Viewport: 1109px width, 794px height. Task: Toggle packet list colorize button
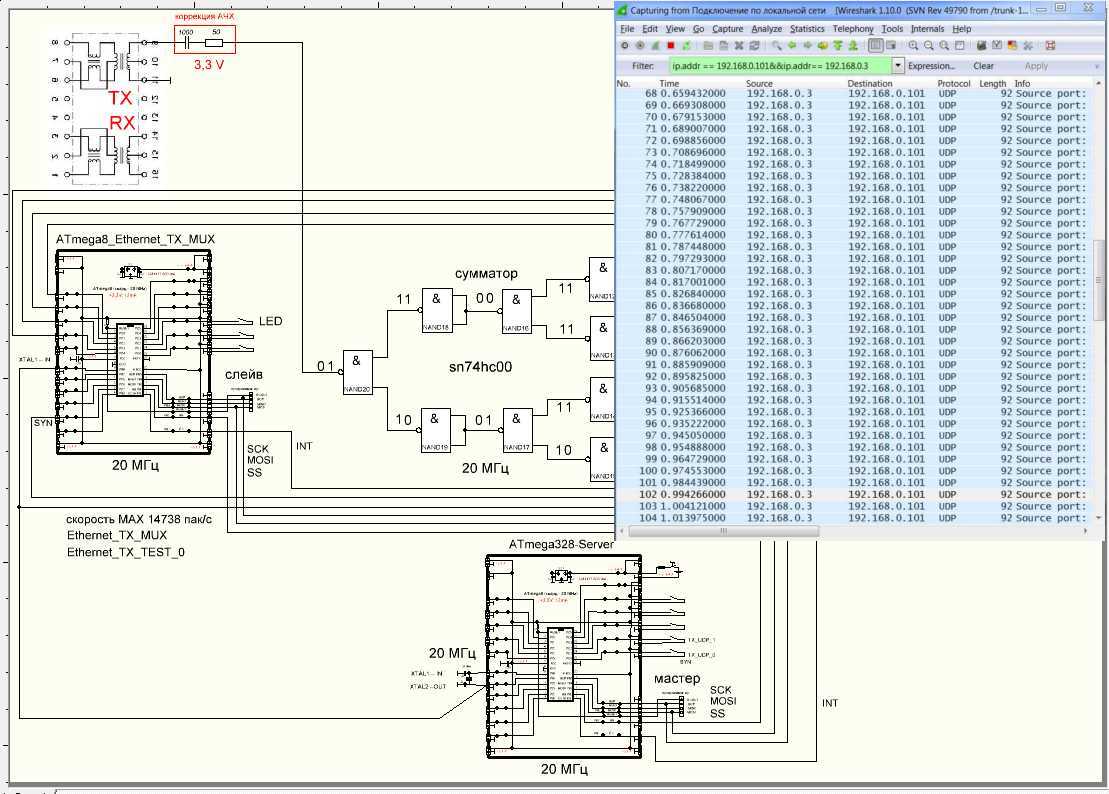[x=875, y=46]
